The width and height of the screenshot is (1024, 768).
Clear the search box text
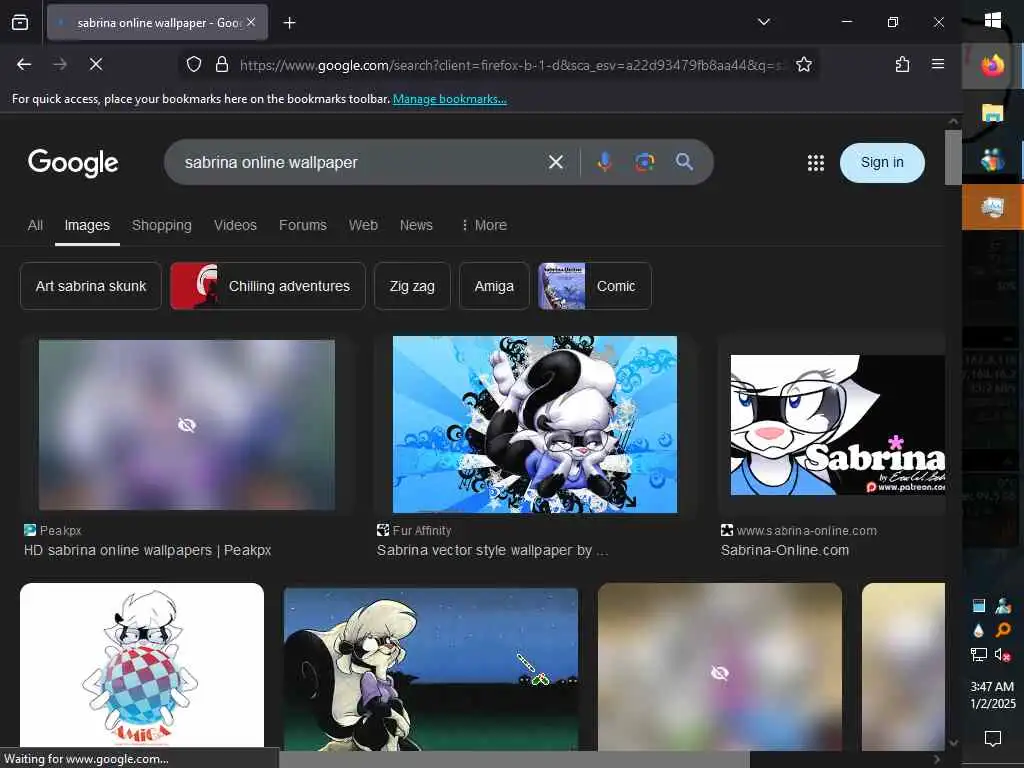(556, 162)
